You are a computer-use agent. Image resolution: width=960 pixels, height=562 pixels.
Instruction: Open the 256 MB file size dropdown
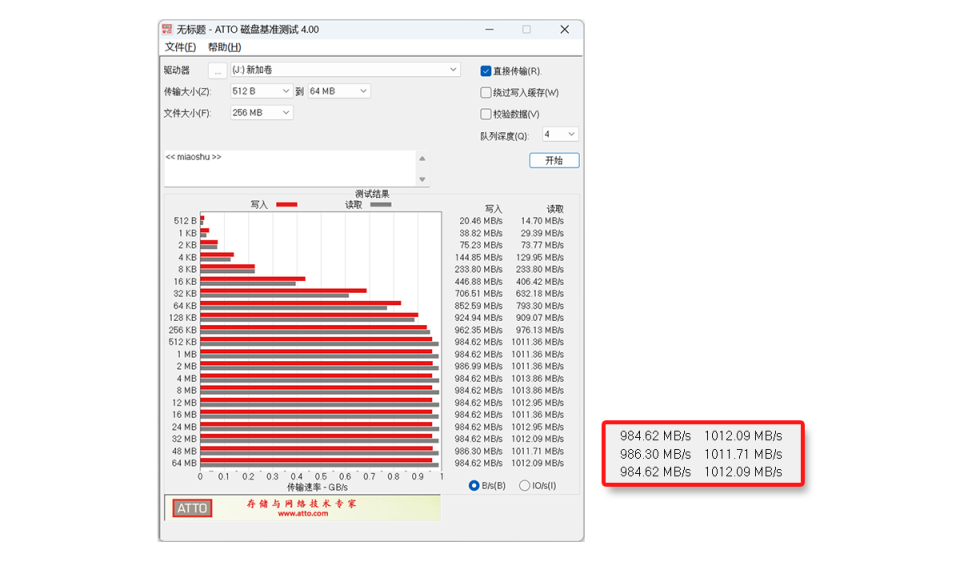click(261, 113)
